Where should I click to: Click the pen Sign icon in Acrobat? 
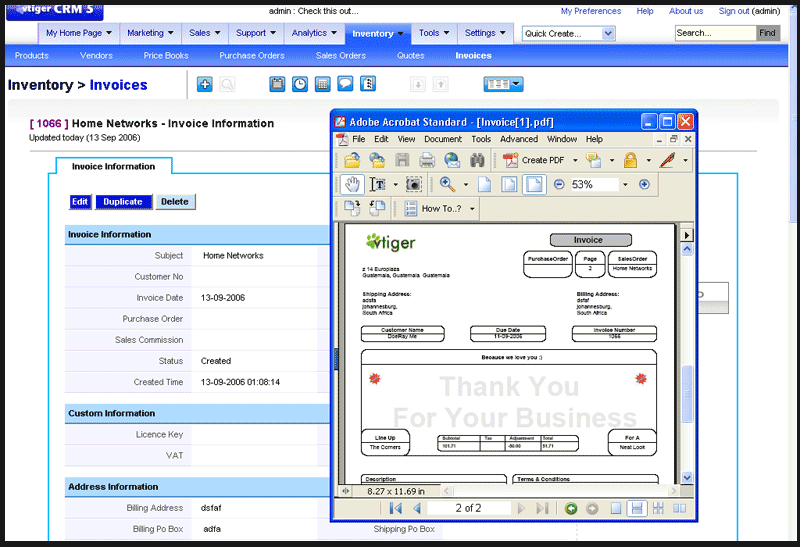(667, 160)
